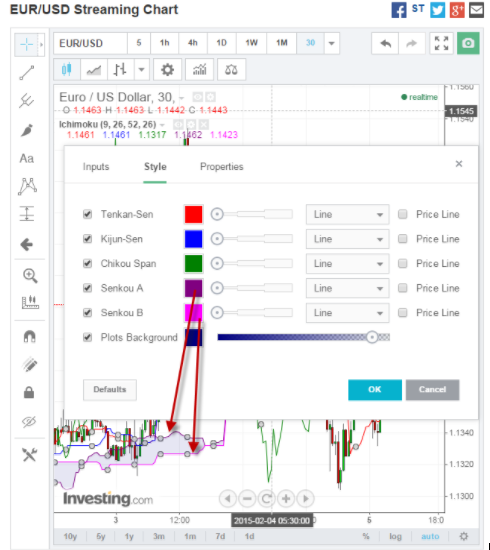This screenshot has width=490, height=550.
Task: Activate the zoom in magnifier tool
Action: pyautogui.click(x=30, y=276)
